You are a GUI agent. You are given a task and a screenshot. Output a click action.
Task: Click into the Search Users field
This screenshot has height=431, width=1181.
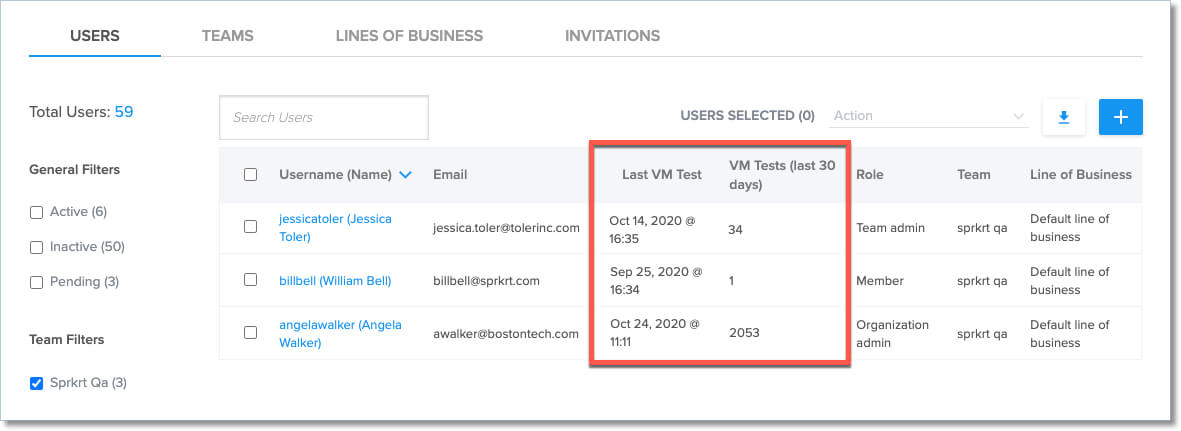323,117
